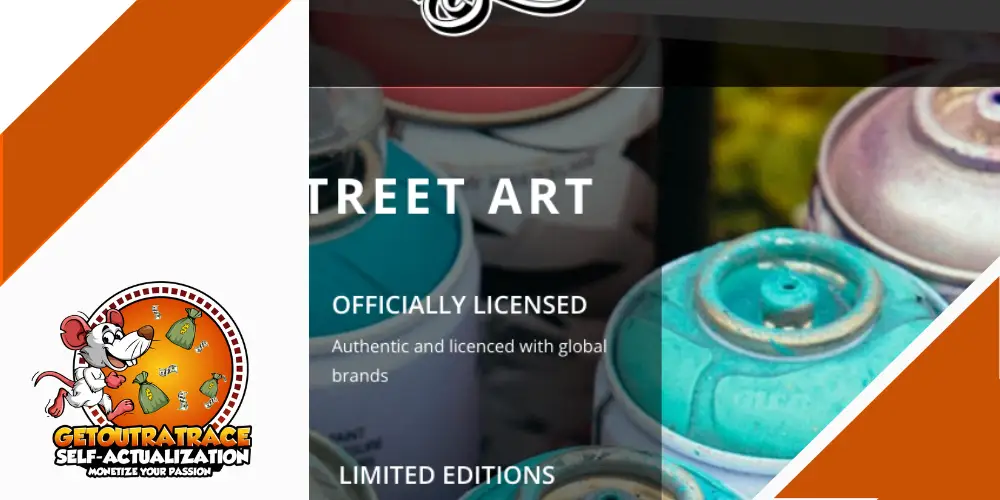The width and height of the screenshot is (1000, 500).
Task: Click the money bag below the rat's chin
Action: click(150, 392)
